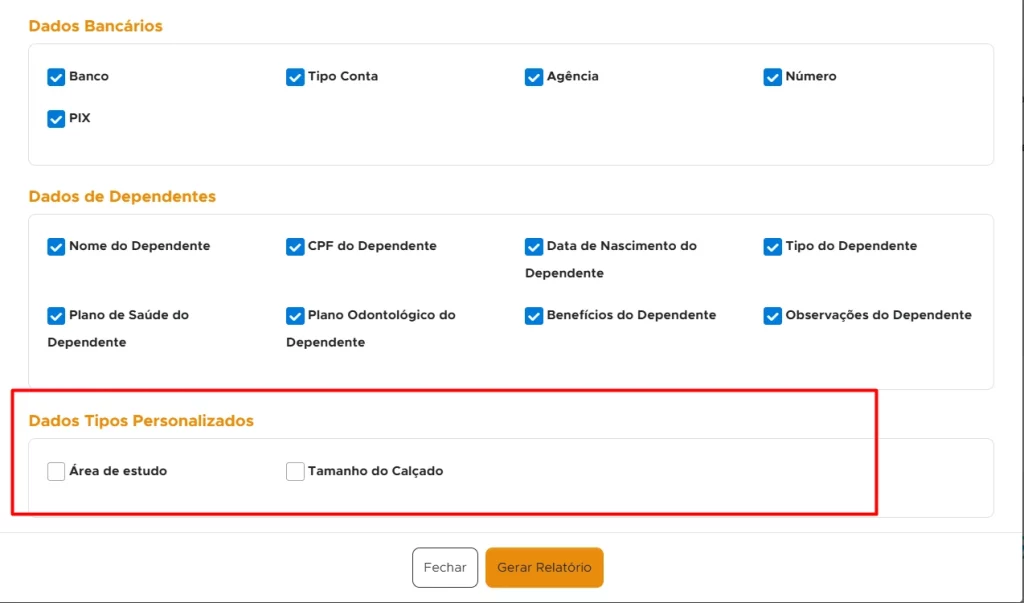Uncheck CPF do Dependente checkbox
This screenshot has height=603, width=1024.
[x=295, y=246]
